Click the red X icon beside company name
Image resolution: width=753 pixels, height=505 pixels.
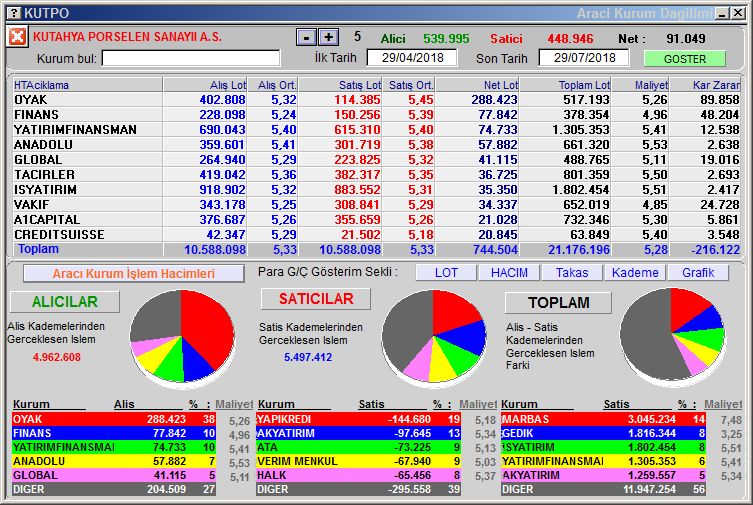coord(17,37)
